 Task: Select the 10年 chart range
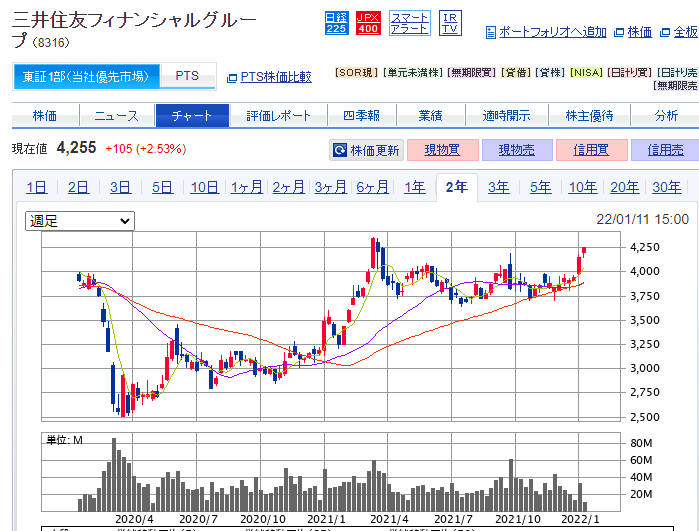(x=583, y=187)
